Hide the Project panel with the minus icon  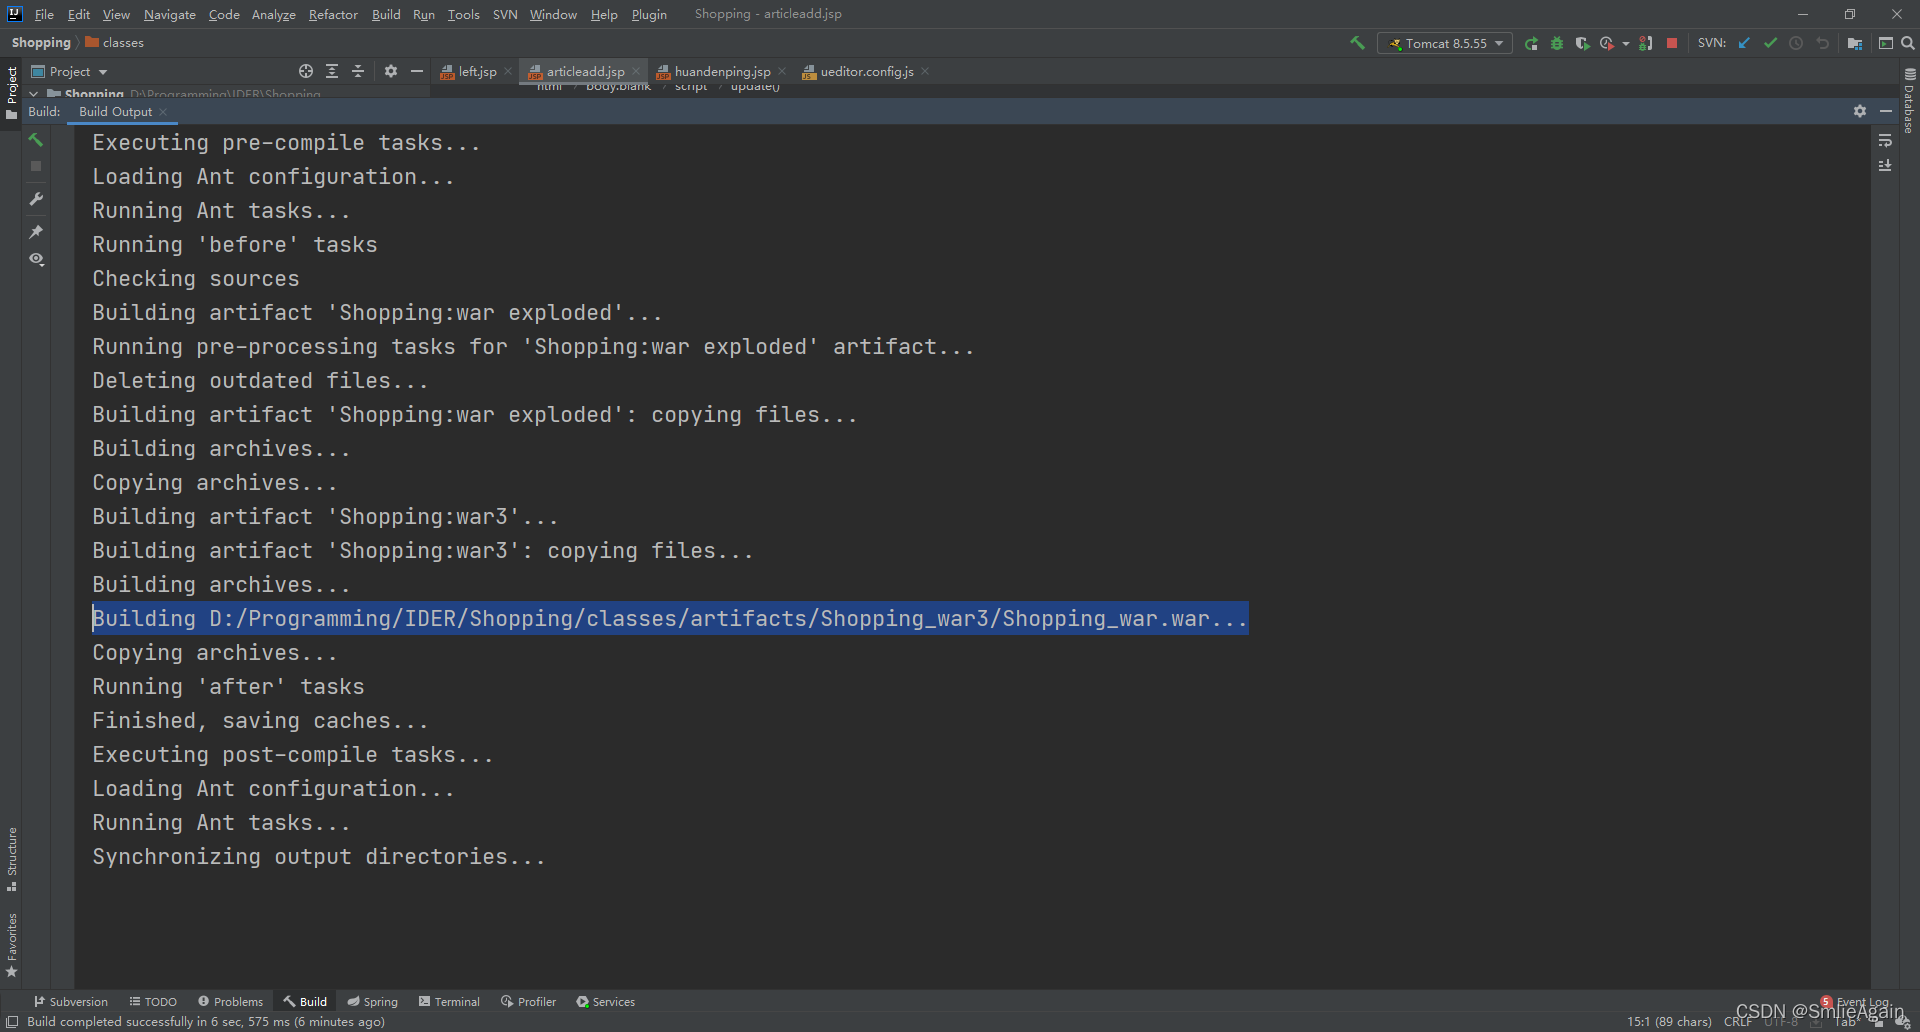[x=417, y=71]
